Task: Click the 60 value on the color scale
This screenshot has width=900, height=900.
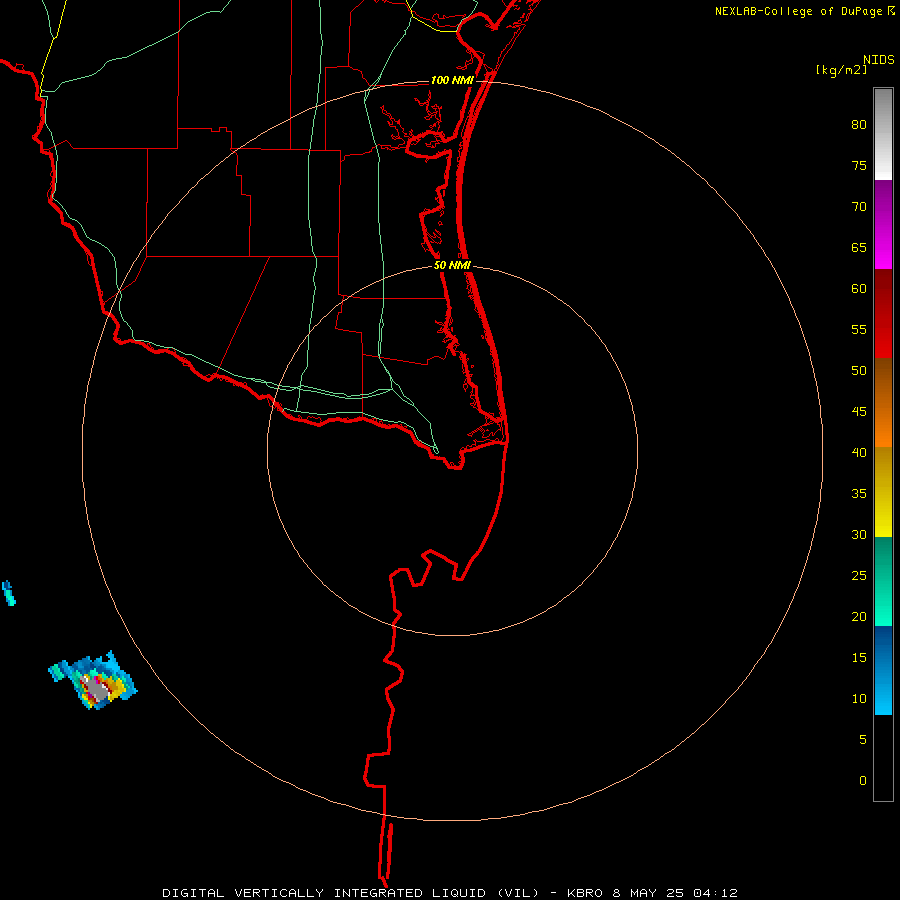Action: (x=859, y=289)
